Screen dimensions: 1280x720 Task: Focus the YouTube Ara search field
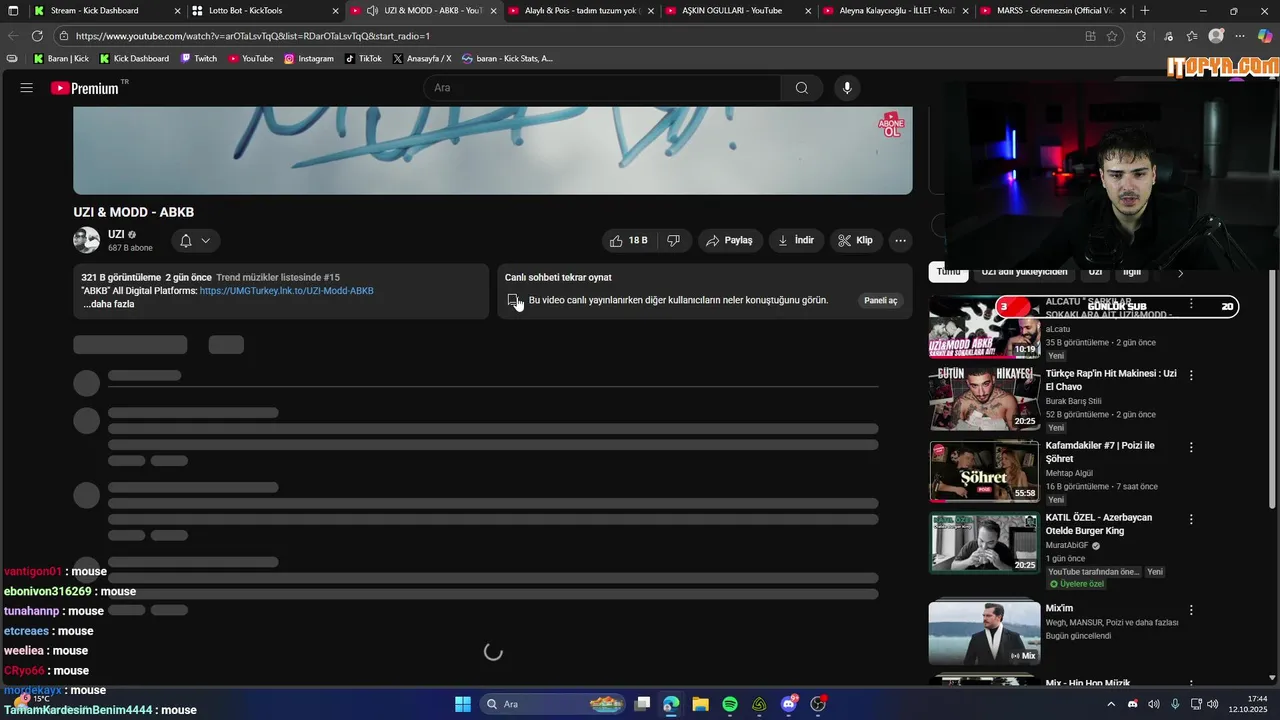[603, 88]
